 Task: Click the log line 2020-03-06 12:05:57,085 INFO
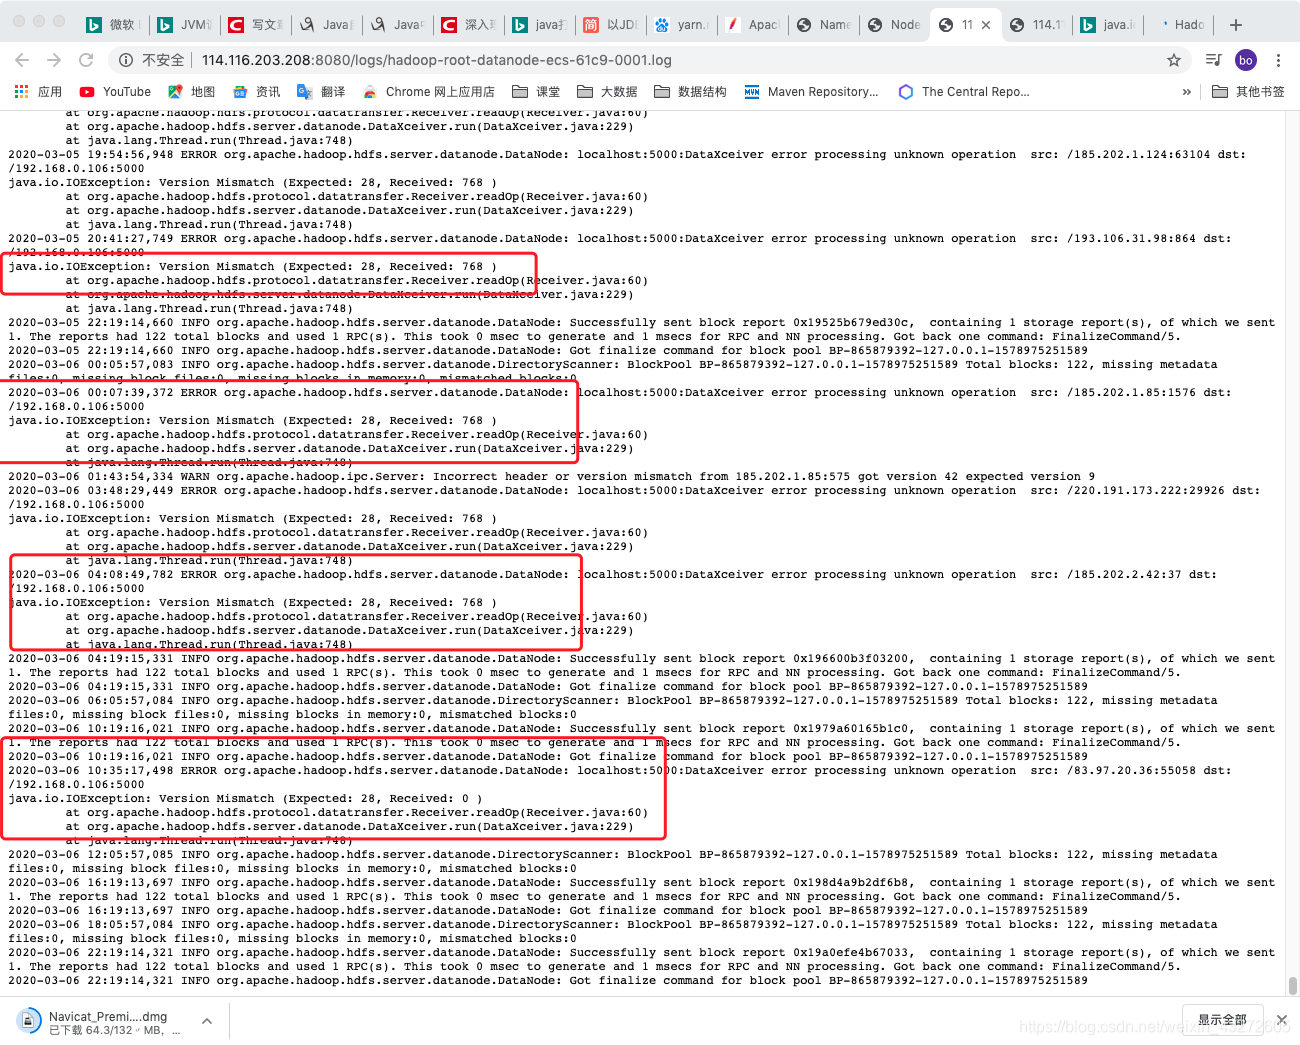[x=613, y=861]
